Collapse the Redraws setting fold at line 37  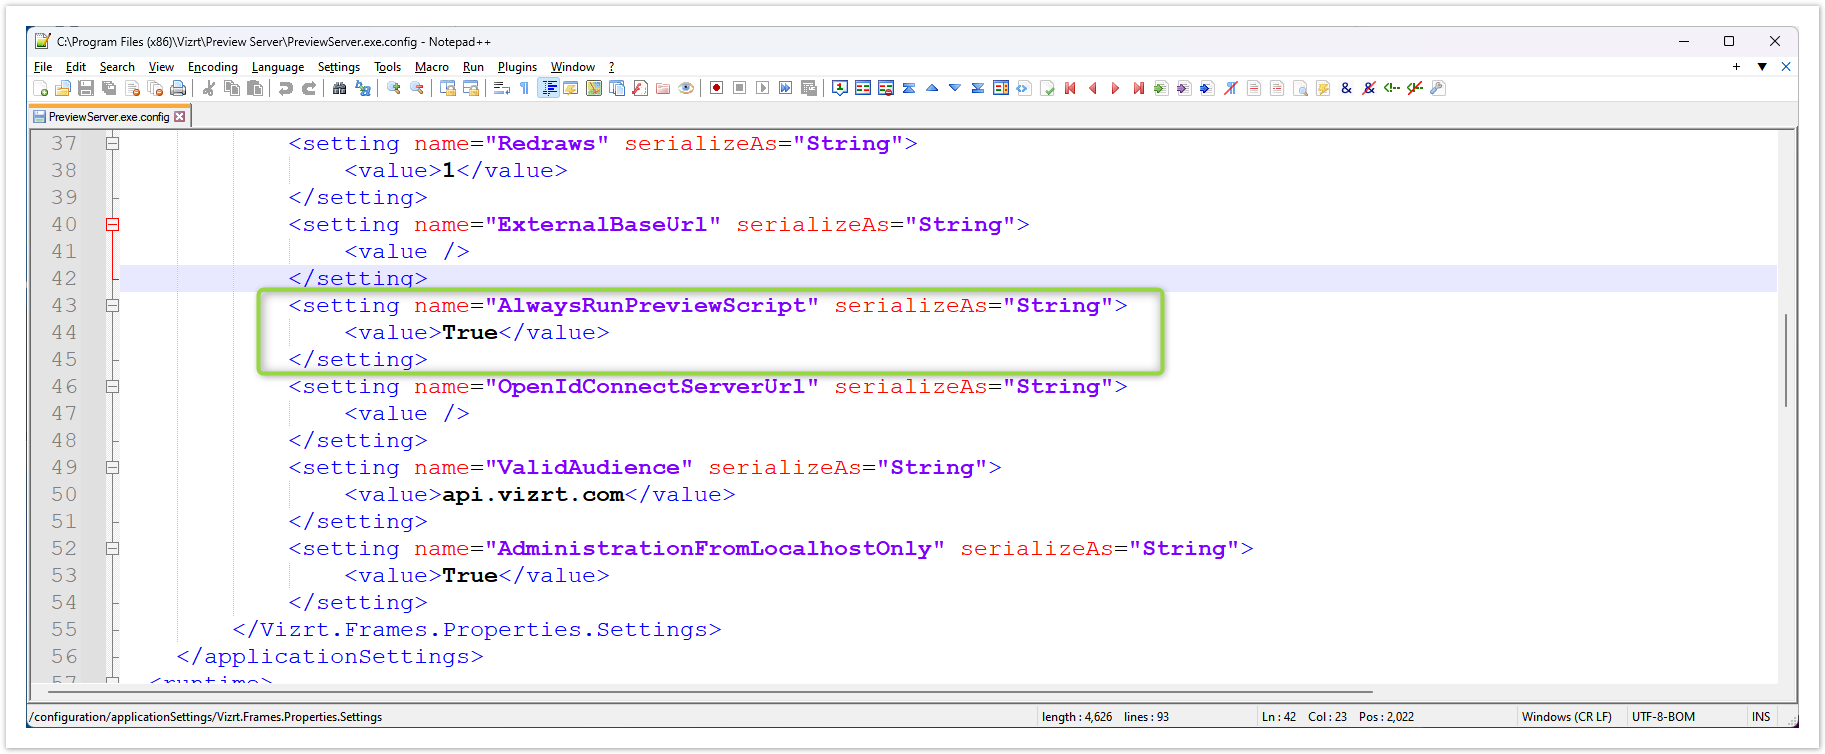[x=113, y=143]
